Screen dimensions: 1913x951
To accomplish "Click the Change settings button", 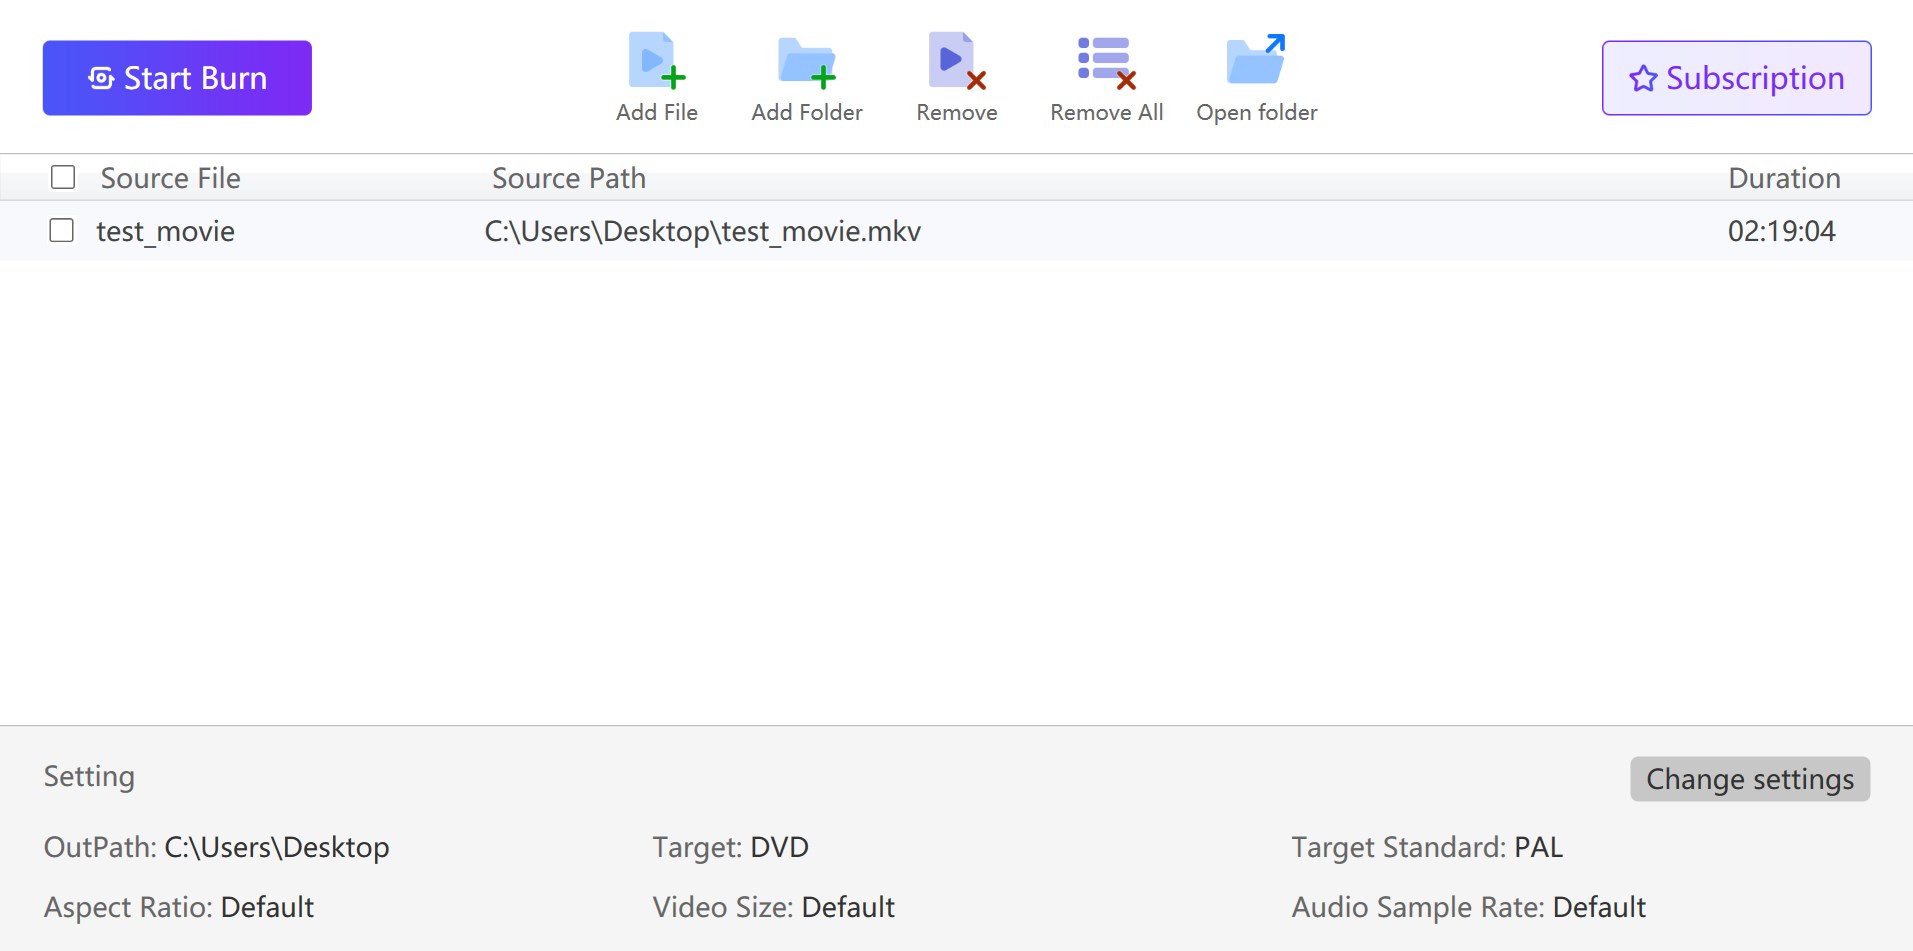I will point(1750,779).
